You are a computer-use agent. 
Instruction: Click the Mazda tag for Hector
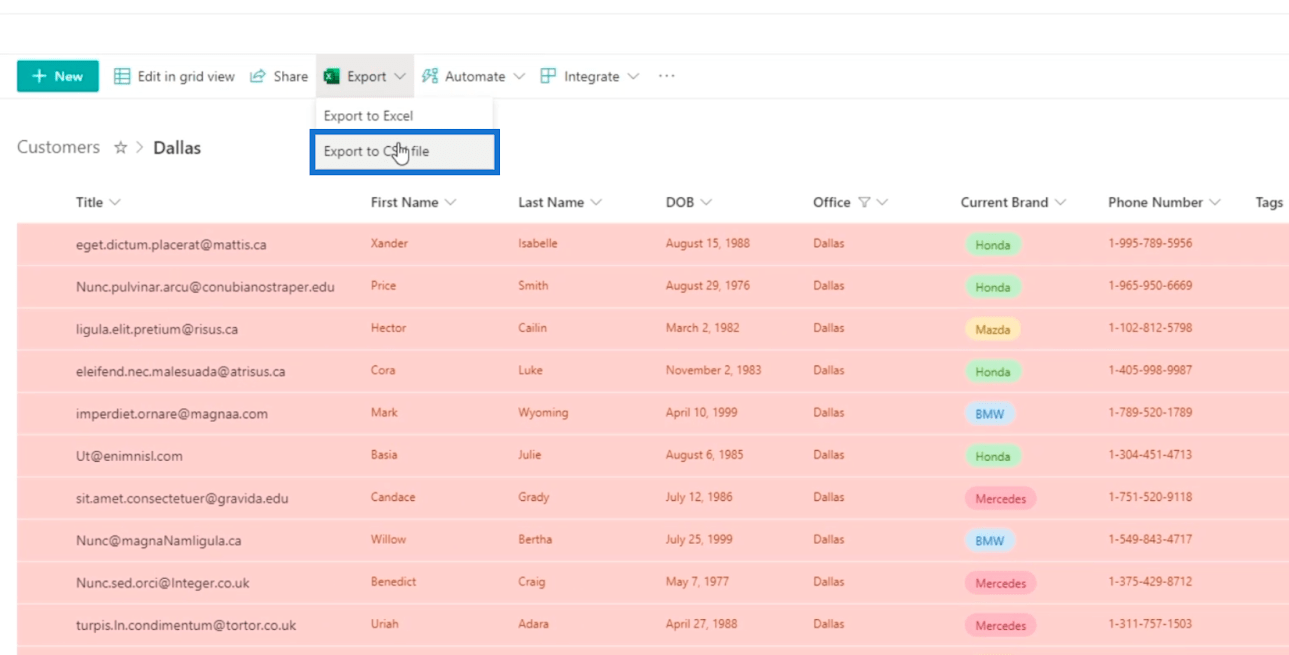click(993, 329)
